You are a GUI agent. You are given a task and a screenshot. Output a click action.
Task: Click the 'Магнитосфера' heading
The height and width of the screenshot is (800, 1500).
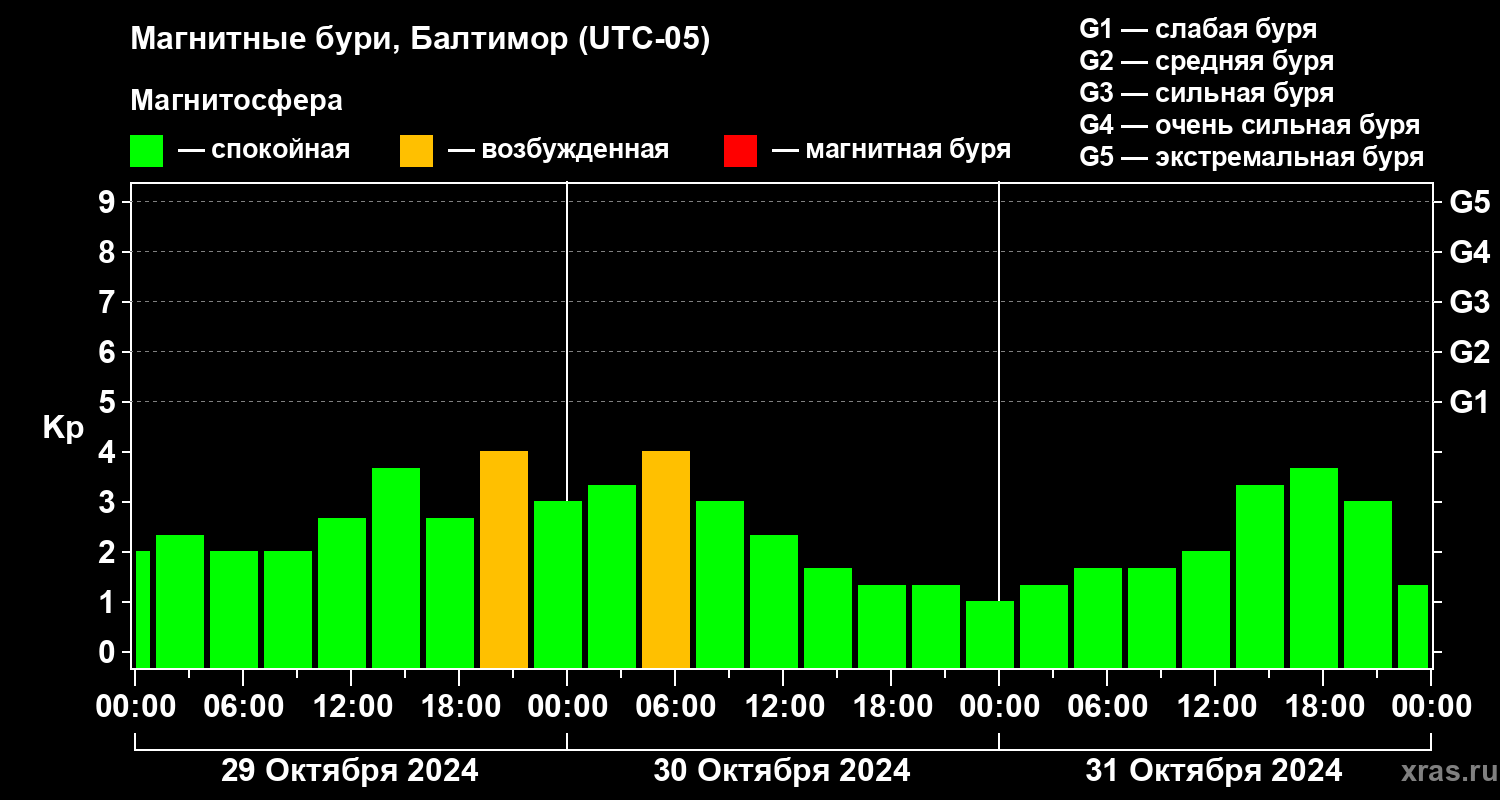(237, 101)
